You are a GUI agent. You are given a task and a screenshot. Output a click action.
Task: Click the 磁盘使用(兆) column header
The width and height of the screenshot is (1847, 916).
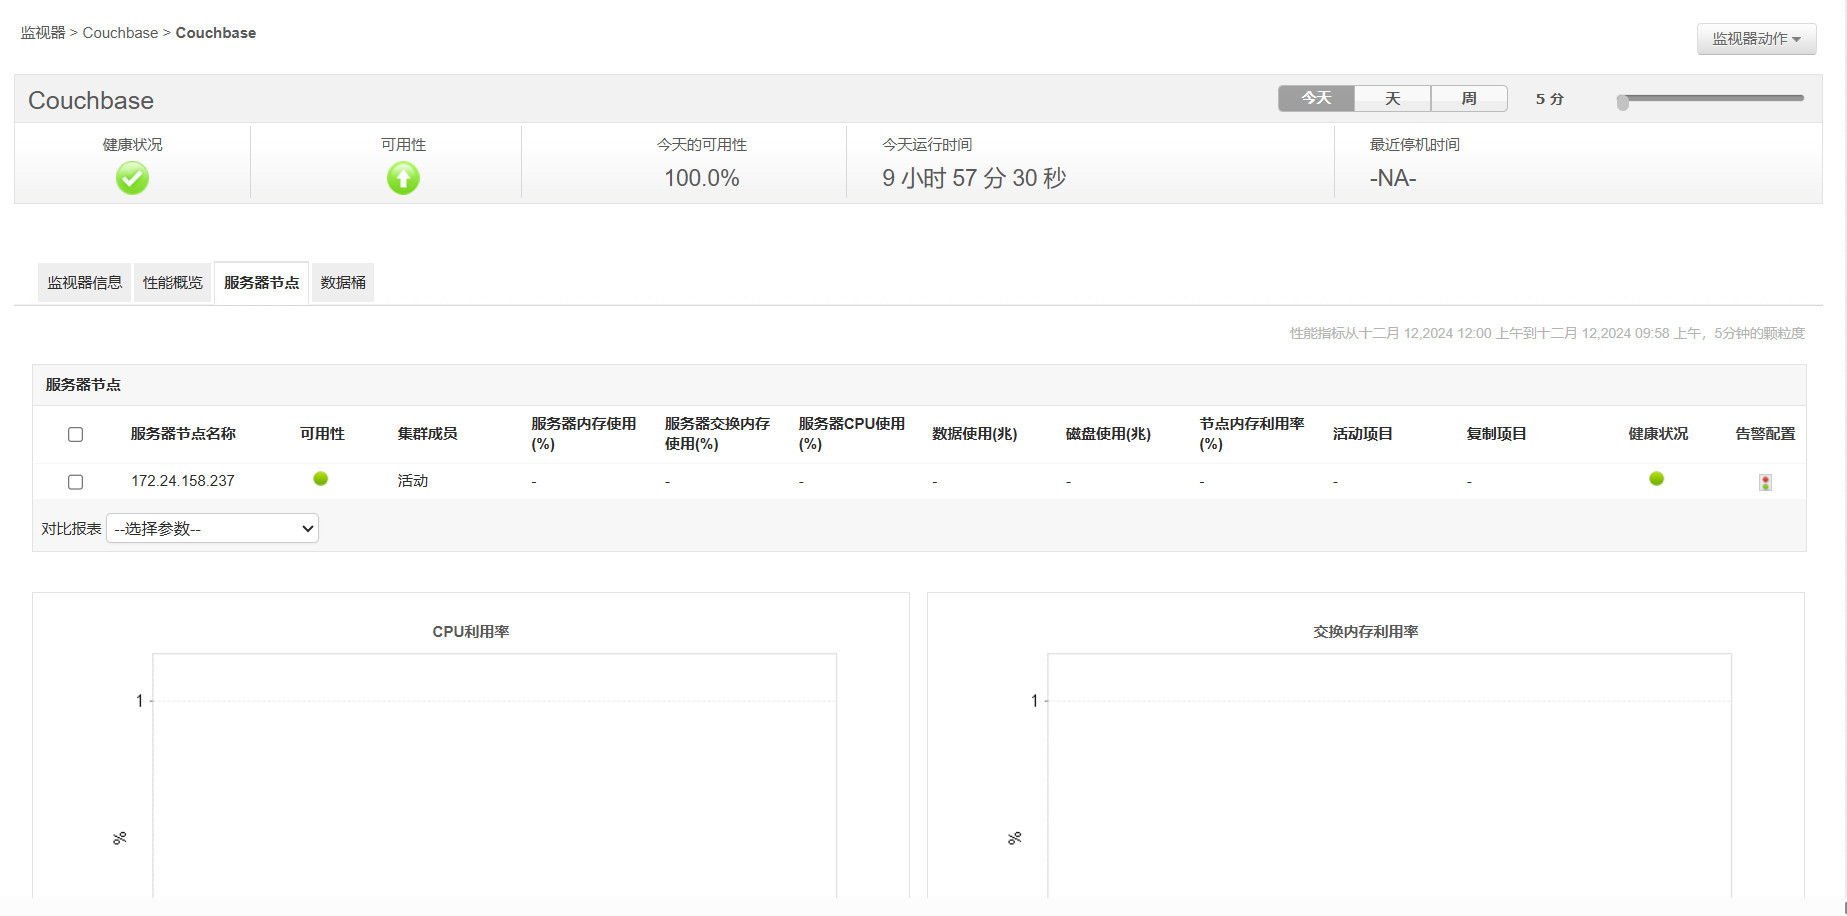pos(1108,434)
